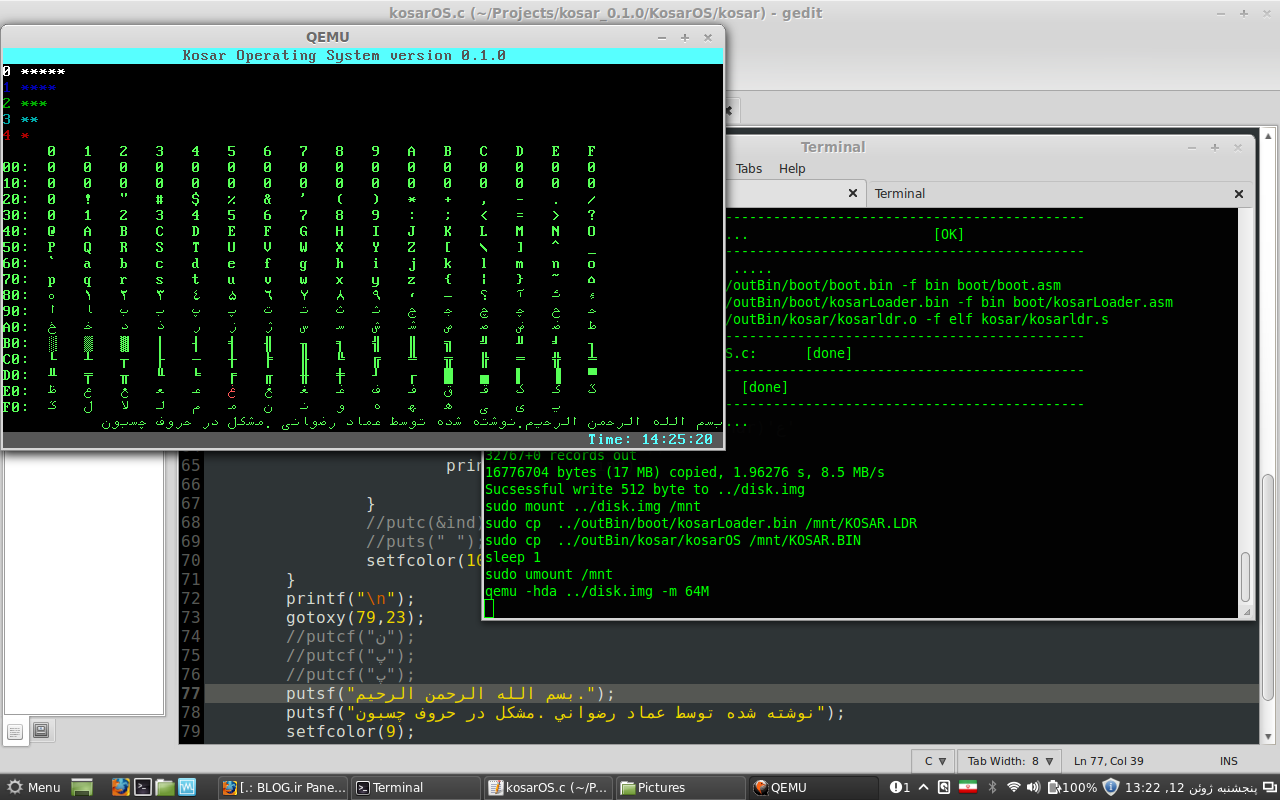Open the C language selector dropdown
1280x800 pixels.
(932, 761)
